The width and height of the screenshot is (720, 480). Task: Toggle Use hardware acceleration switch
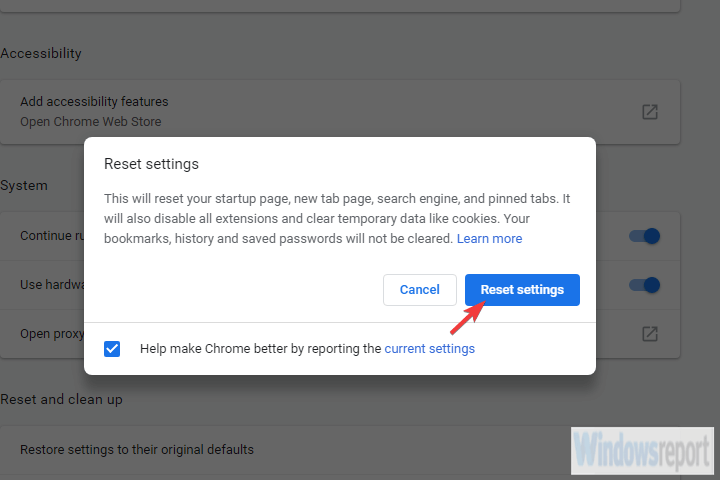pos(644,285)
